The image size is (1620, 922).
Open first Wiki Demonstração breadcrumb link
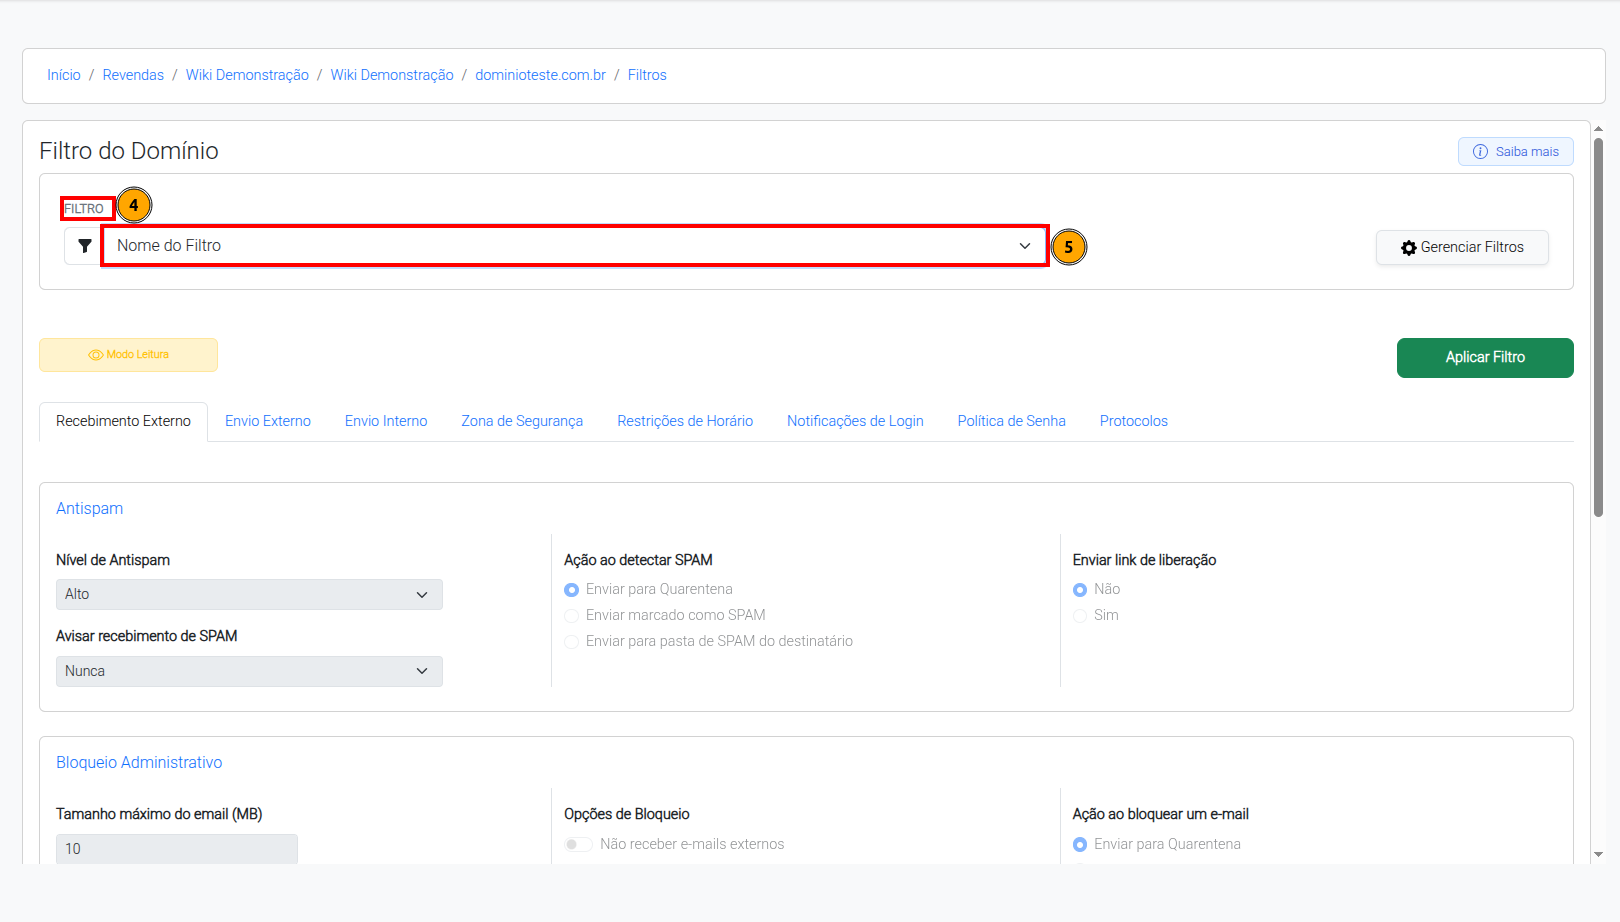[x=247, y=75]
